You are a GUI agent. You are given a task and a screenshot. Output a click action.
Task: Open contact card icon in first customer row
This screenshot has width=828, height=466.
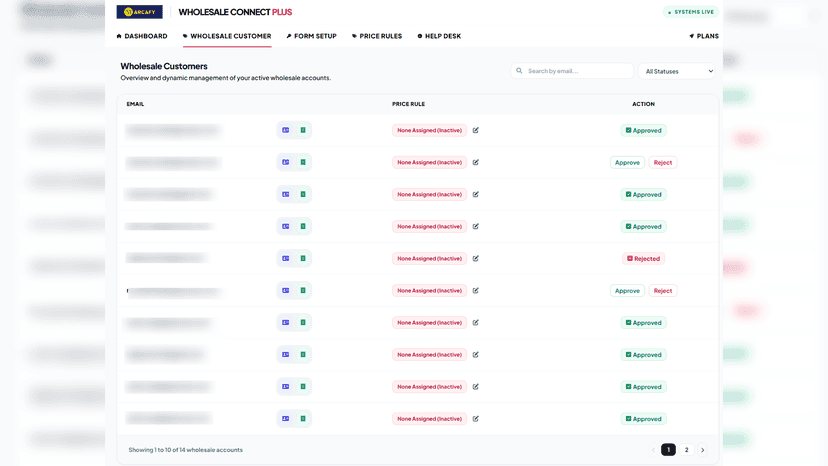[286, 130]
